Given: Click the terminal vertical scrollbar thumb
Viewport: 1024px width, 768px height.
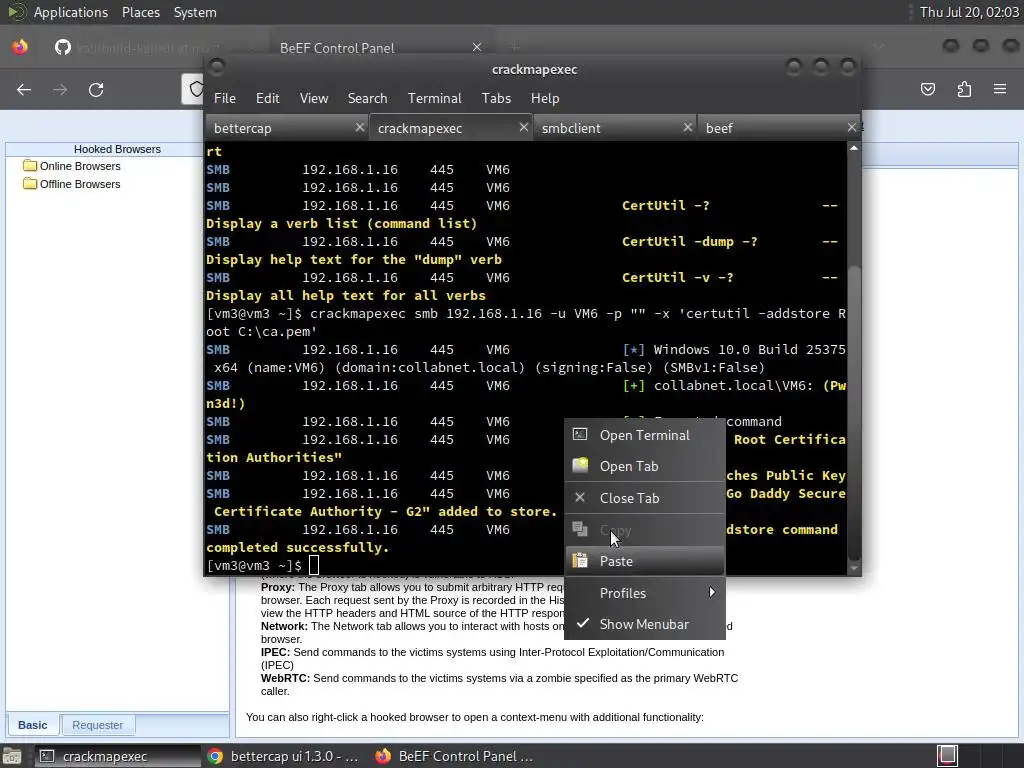Looking at the screenshot, I should coord(854,411).
